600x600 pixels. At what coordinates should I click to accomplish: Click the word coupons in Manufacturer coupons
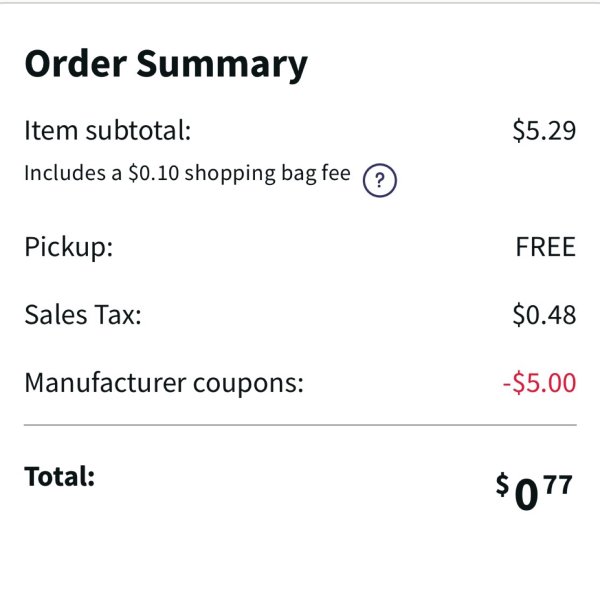tap(248, 384)
